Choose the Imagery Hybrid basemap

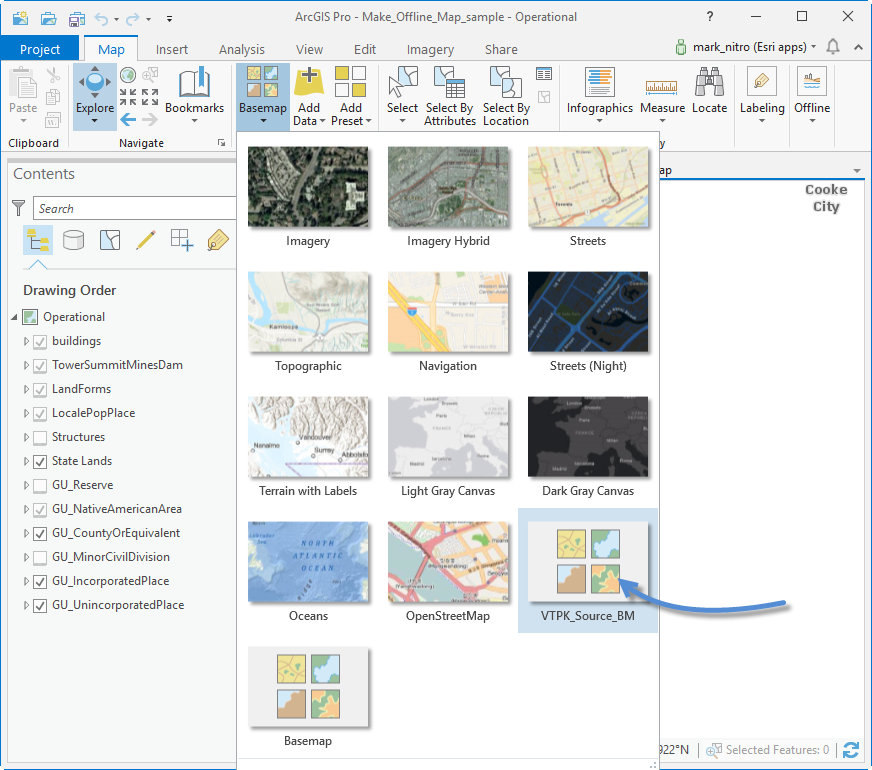(x=448, y=197)
